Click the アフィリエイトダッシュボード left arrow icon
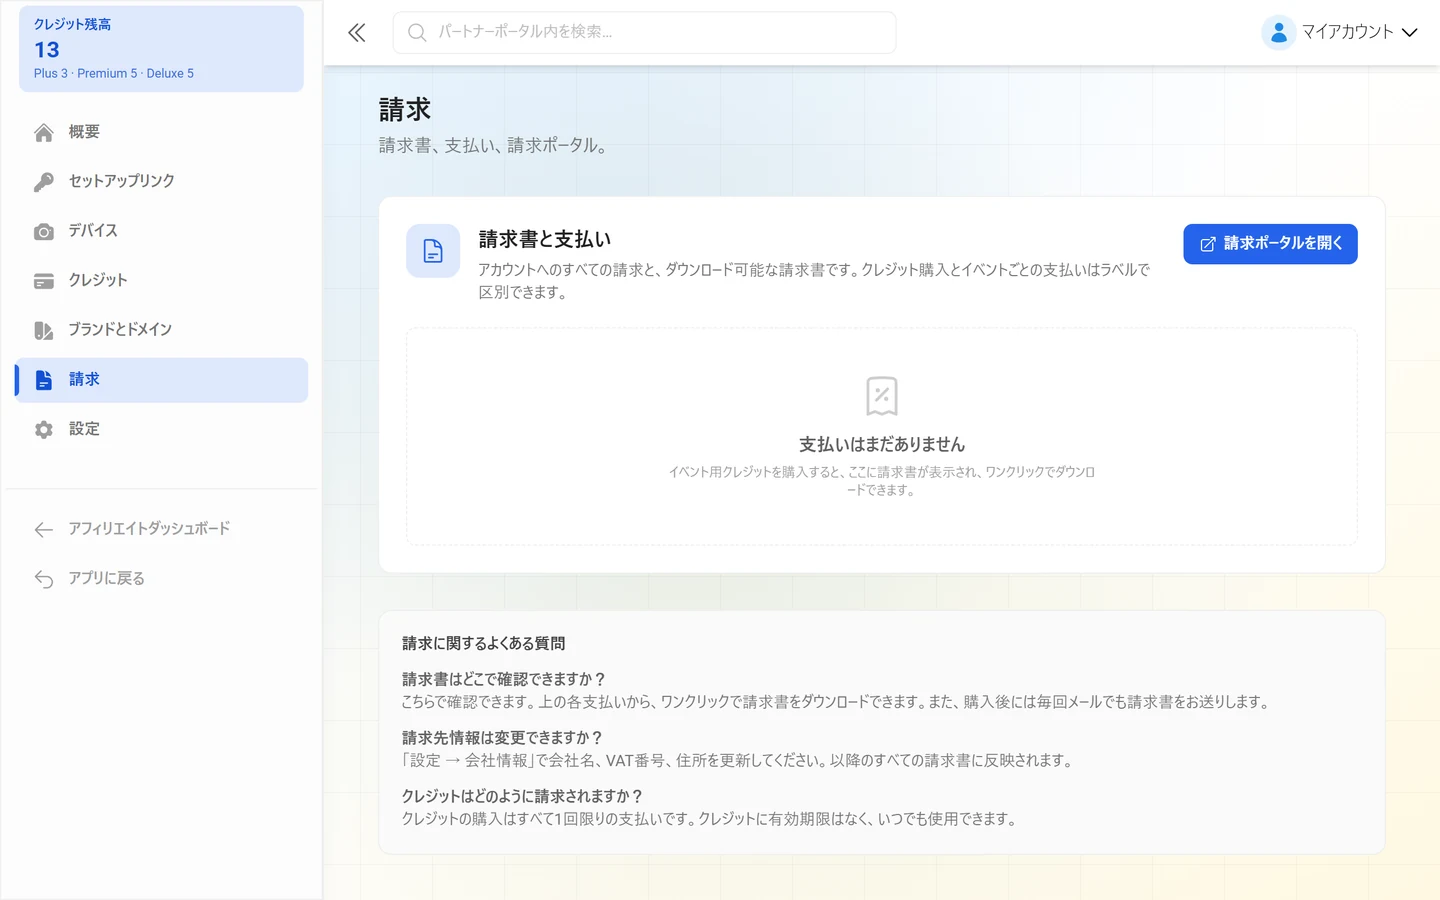The height and width of the screenshot is (900, 1440). click(44, 530)
